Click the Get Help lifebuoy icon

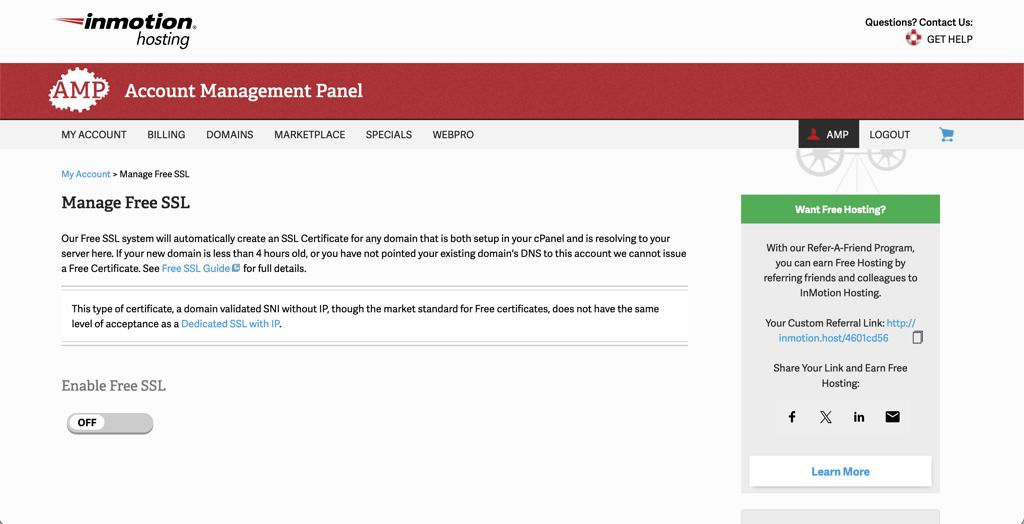(913, 39)
